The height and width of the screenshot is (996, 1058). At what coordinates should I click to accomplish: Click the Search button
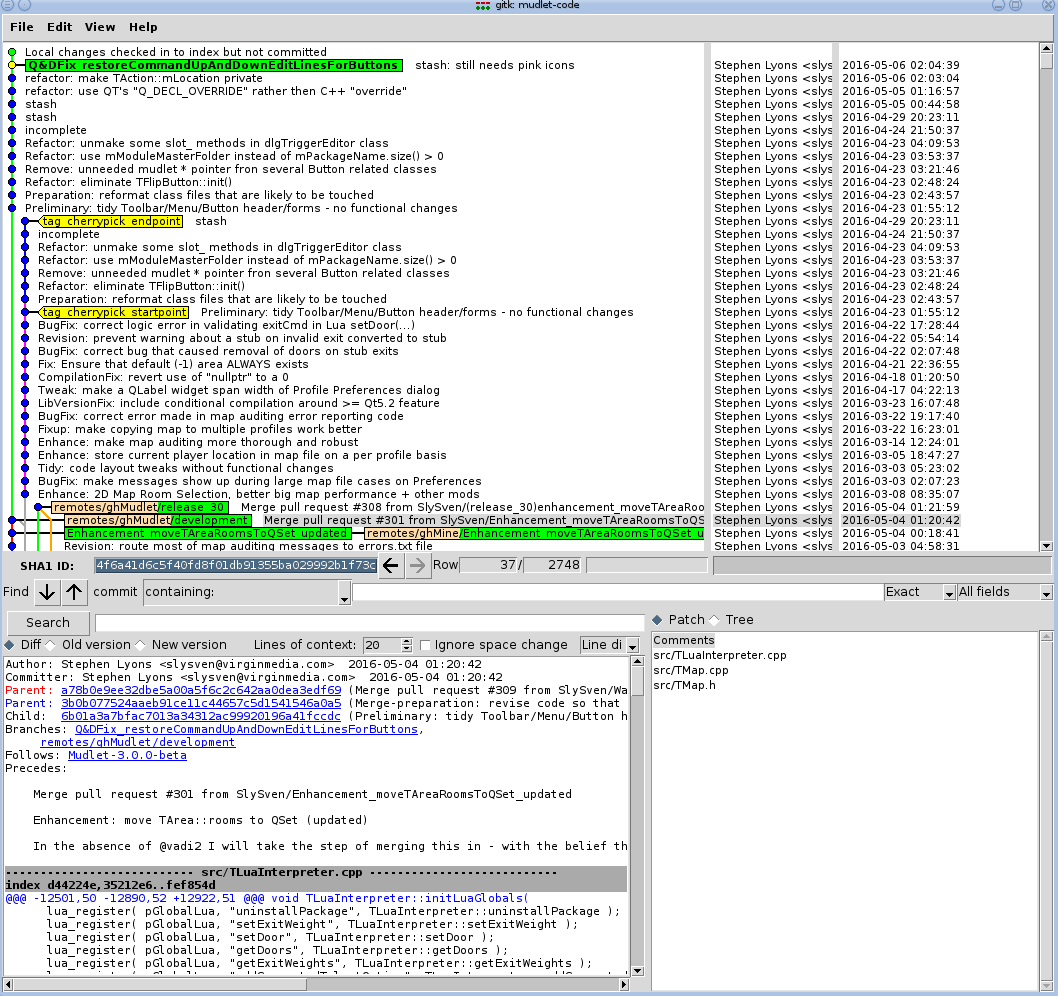click(x=48, y=623)
